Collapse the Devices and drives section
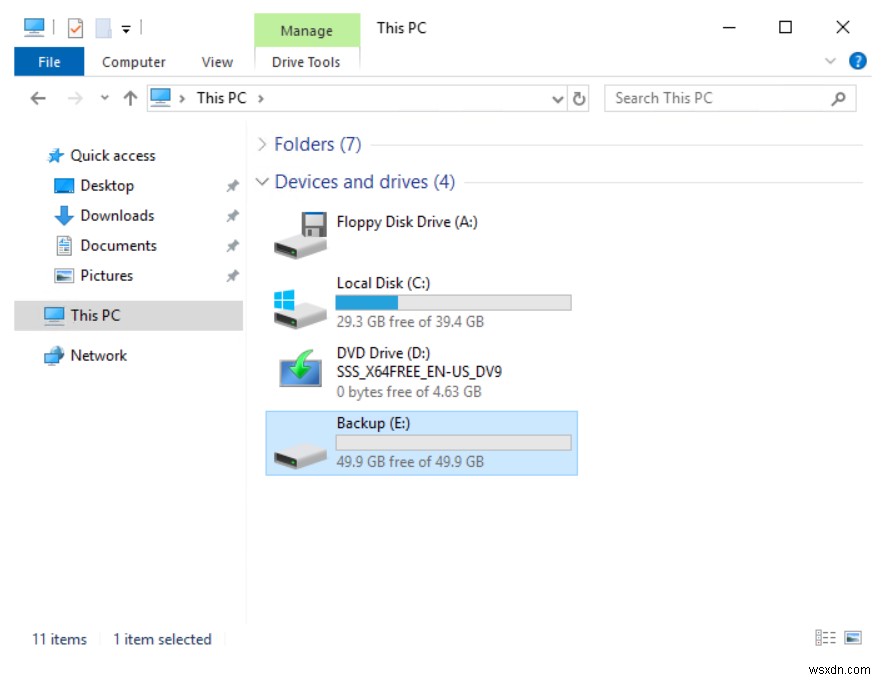The image size is (882, 680). coord(262,181)
